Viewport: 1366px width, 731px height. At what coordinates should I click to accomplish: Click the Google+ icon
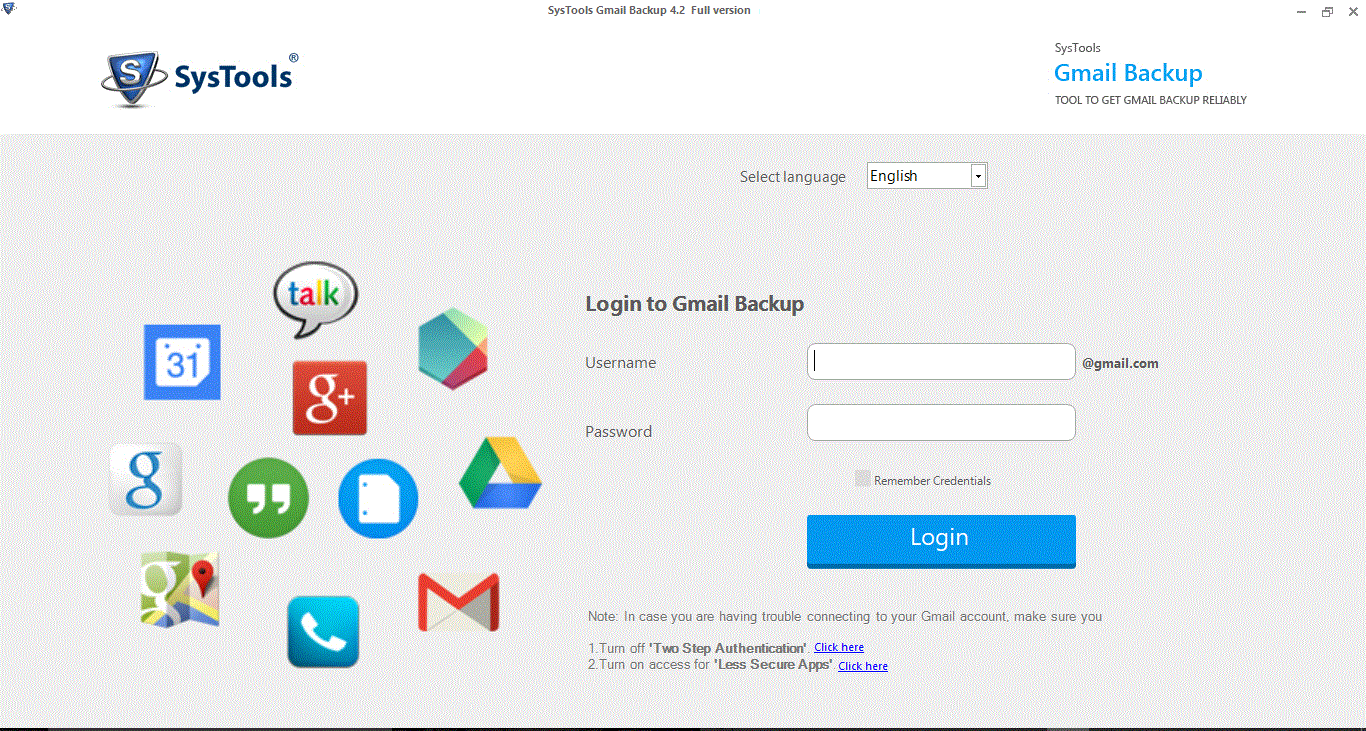(x=329, y=397)
